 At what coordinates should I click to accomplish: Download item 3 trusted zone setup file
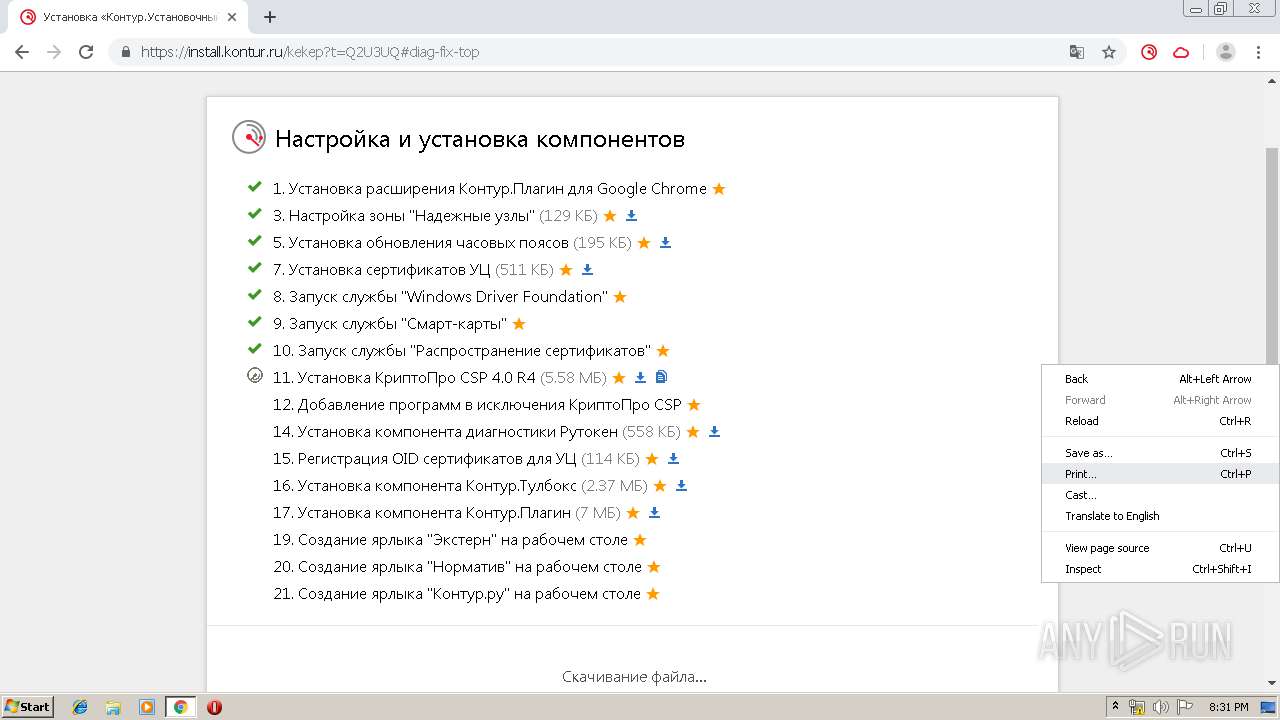(631, 216)
